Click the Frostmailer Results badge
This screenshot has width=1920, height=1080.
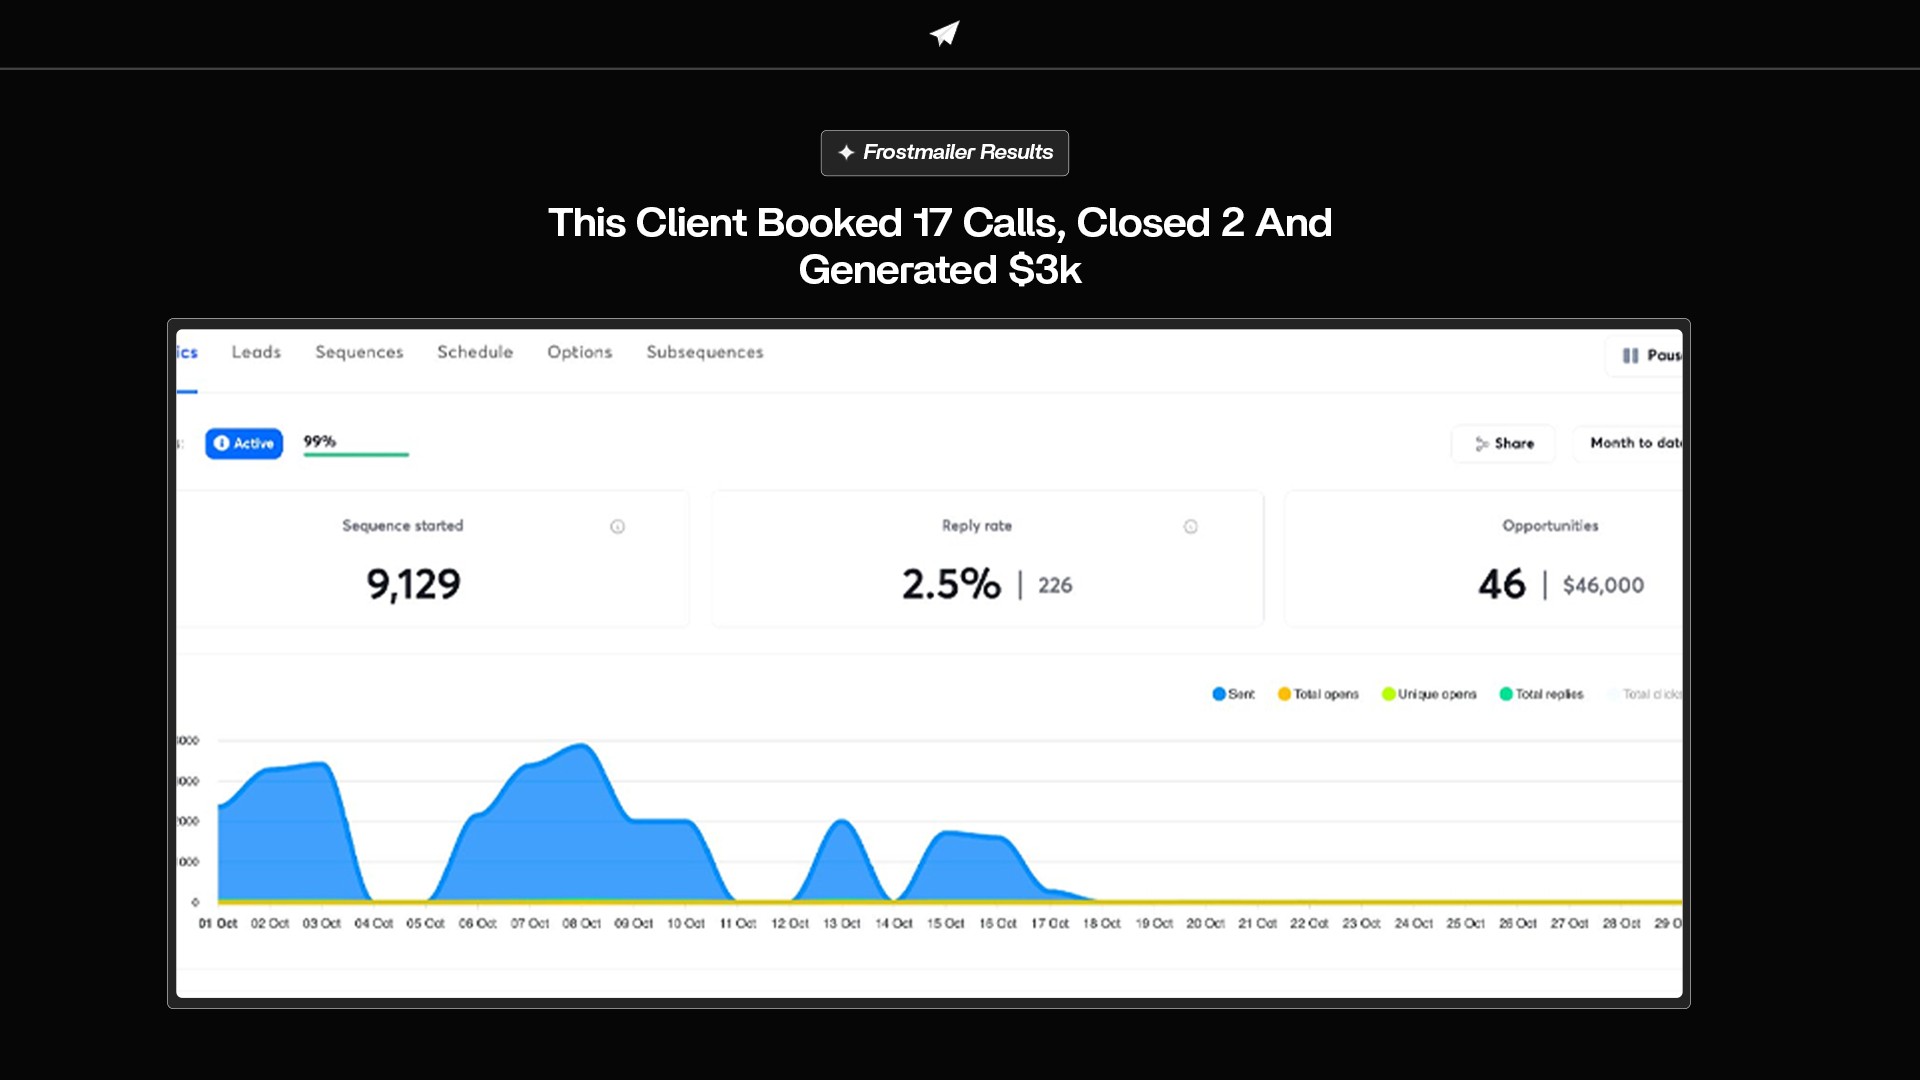coord(944,153)
